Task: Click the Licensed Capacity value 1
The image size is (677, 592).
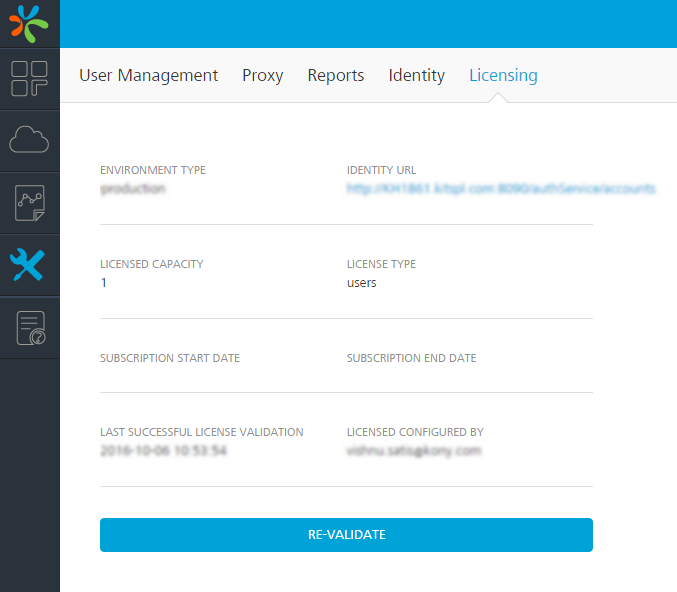Action: (x=104, y=283)
